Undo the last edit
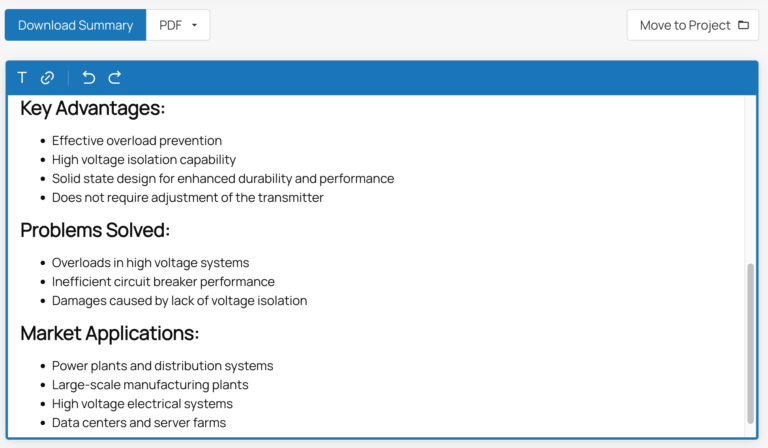768x448 pixels. click(x=89, y=78)
